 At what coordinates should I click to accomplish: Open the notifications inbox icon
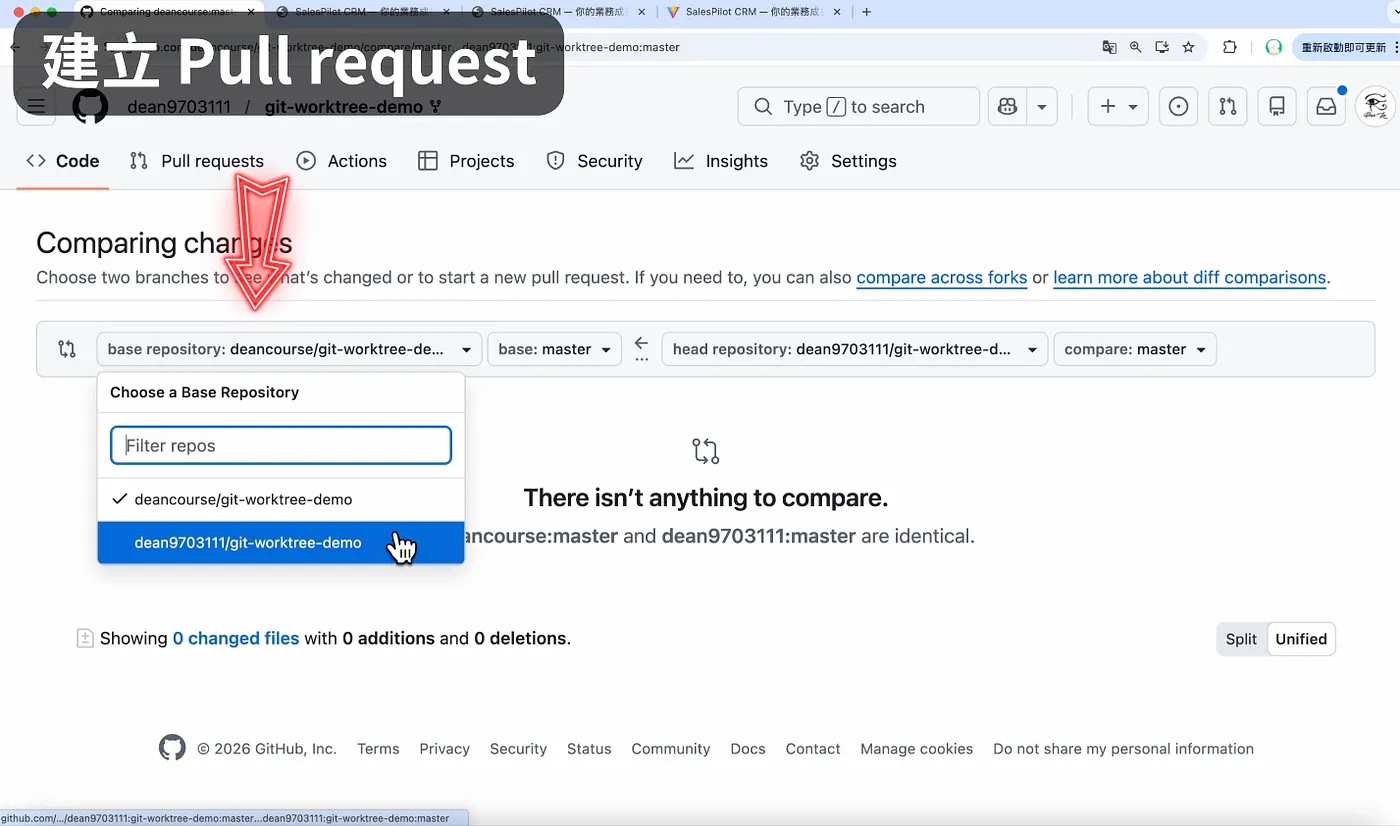coord(1326,107)
